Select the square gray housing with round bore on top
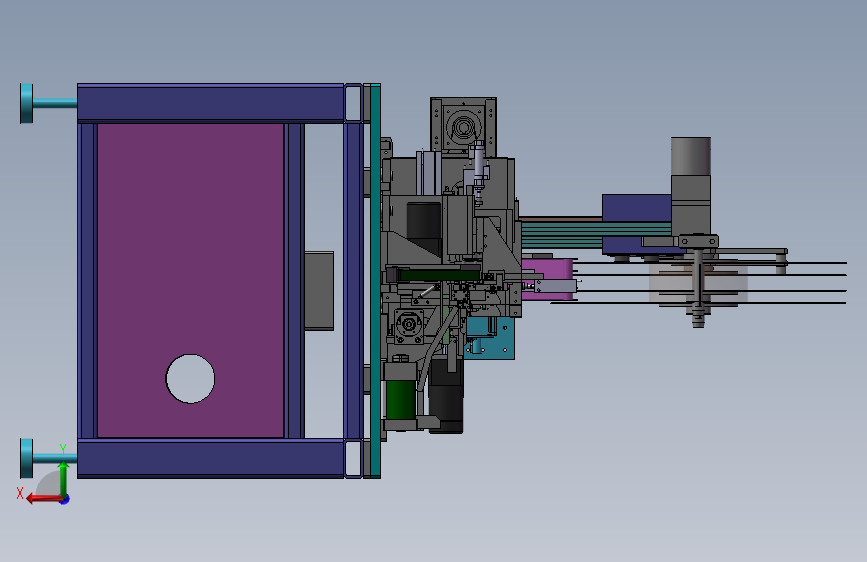 tap(463, 127)
